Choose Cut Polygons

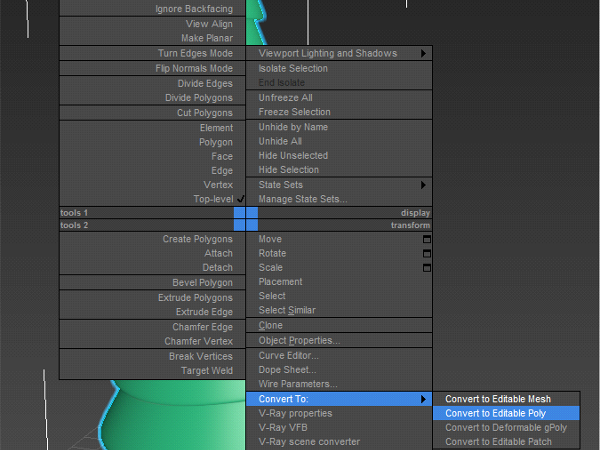click(x=152, y=113)
